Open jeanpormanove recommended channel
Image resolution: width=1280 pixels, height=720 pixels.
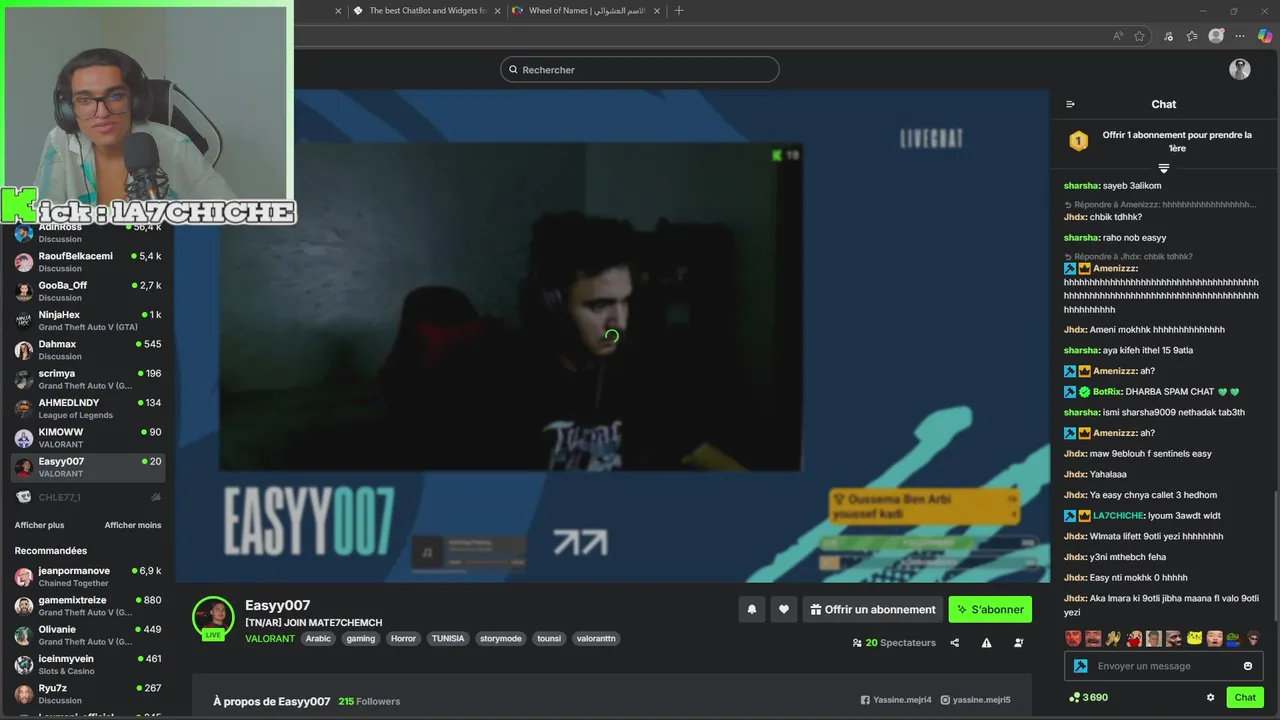point(88,576)
